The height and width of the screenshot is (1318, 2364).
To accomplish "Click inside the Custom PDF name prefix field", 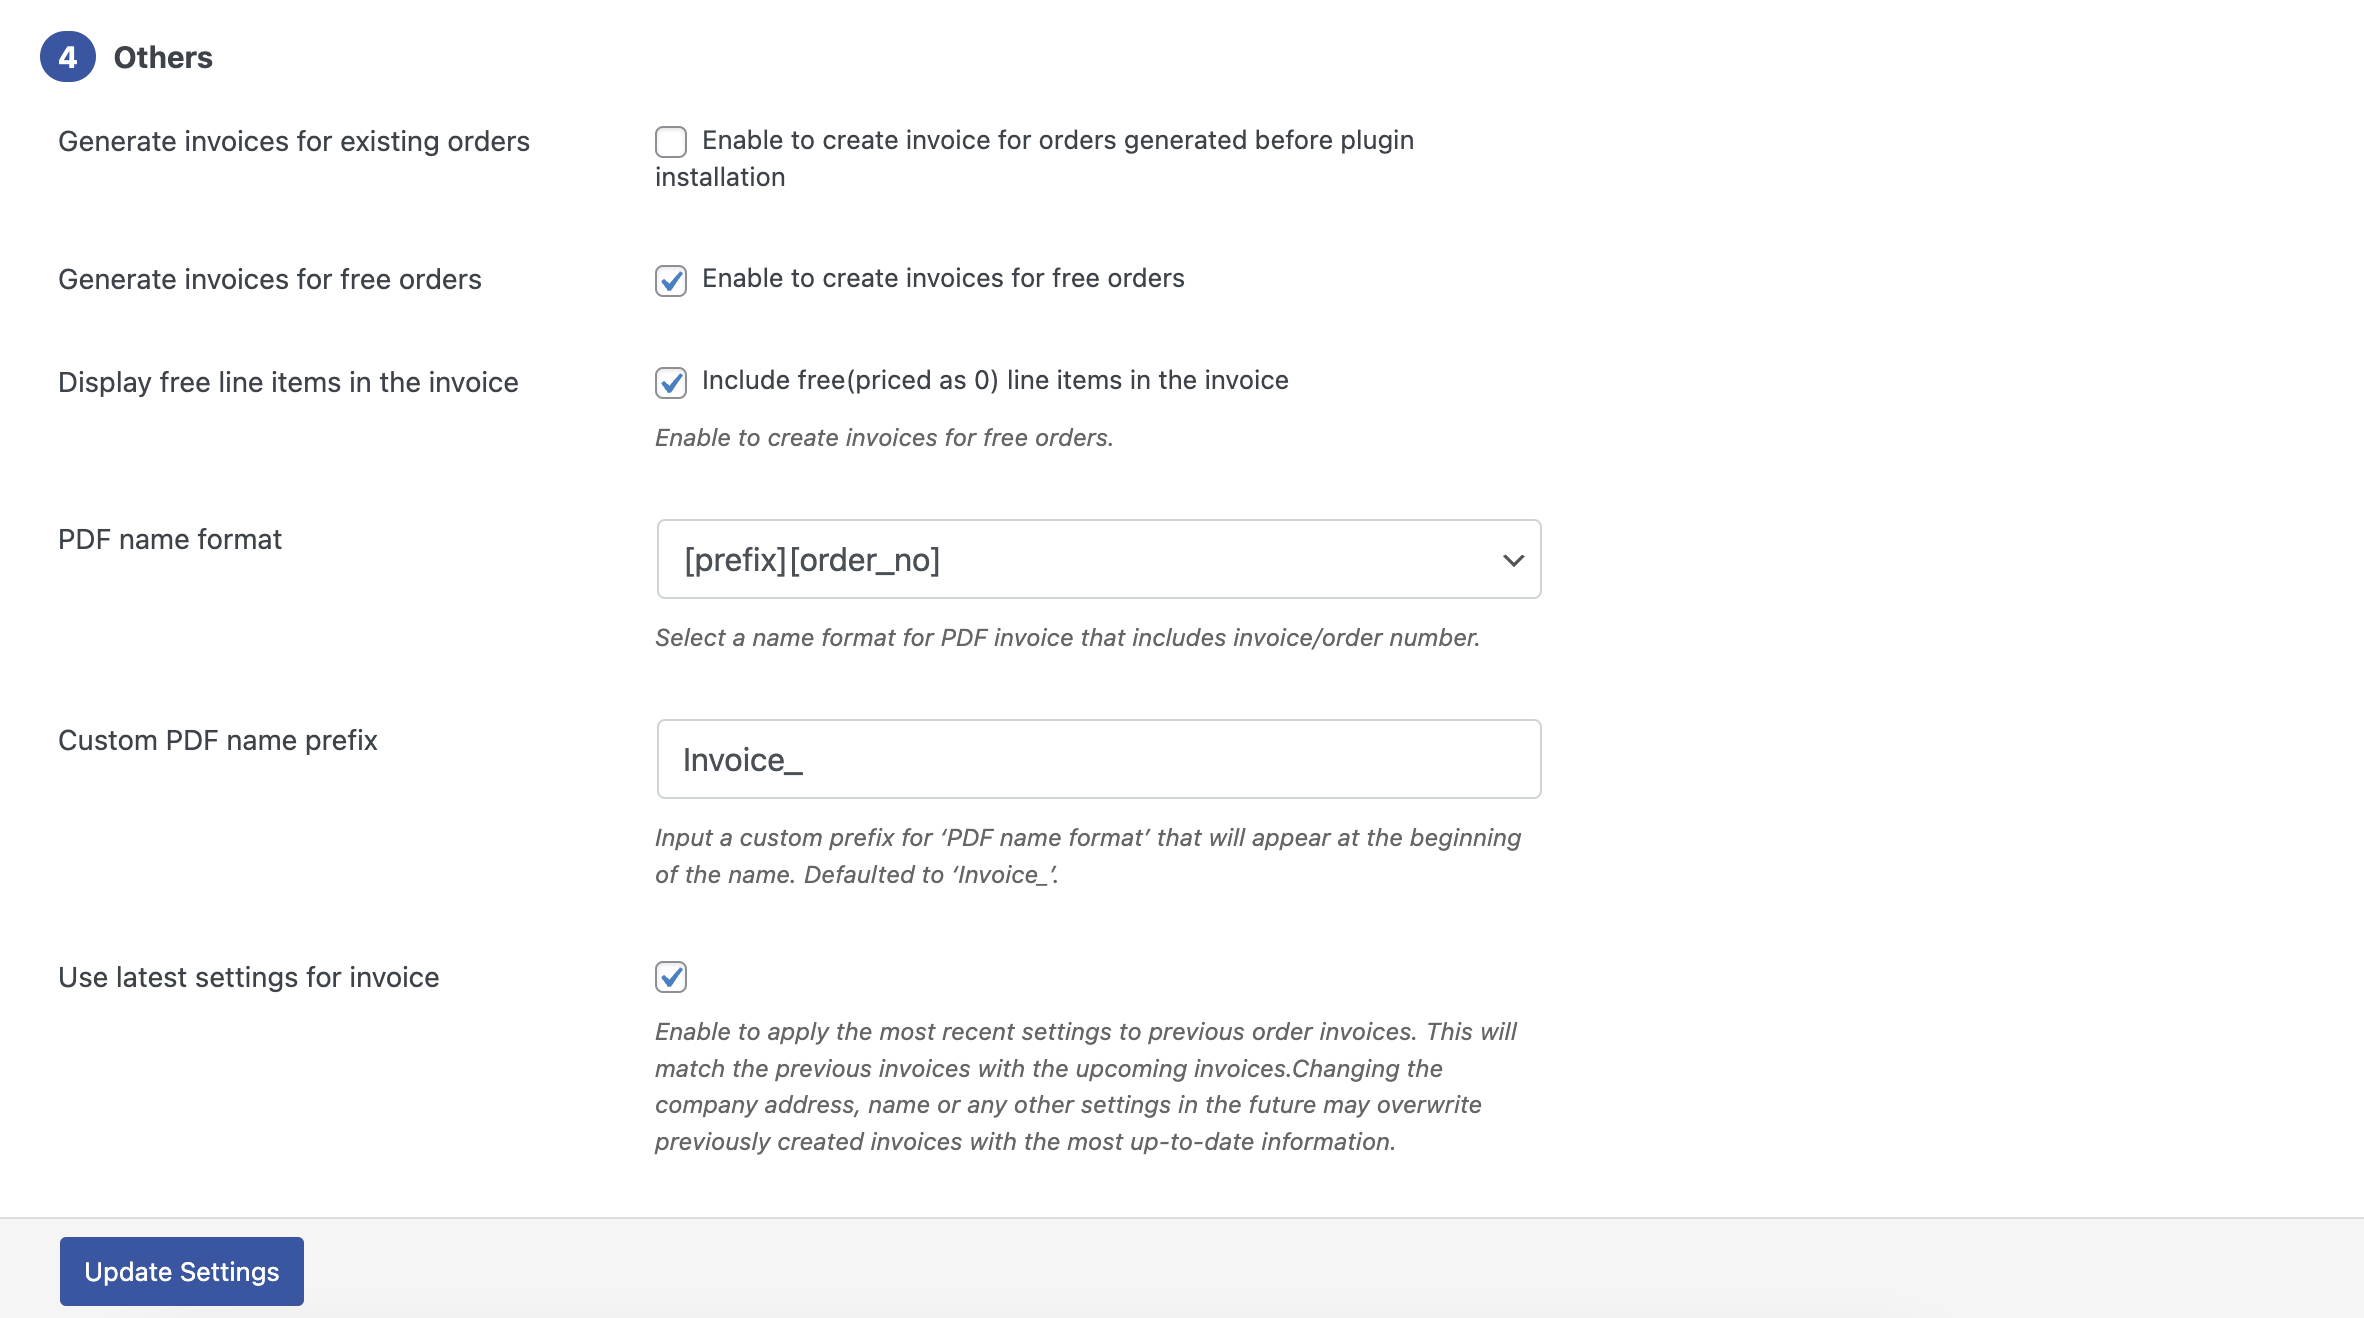I will 1098,759.
